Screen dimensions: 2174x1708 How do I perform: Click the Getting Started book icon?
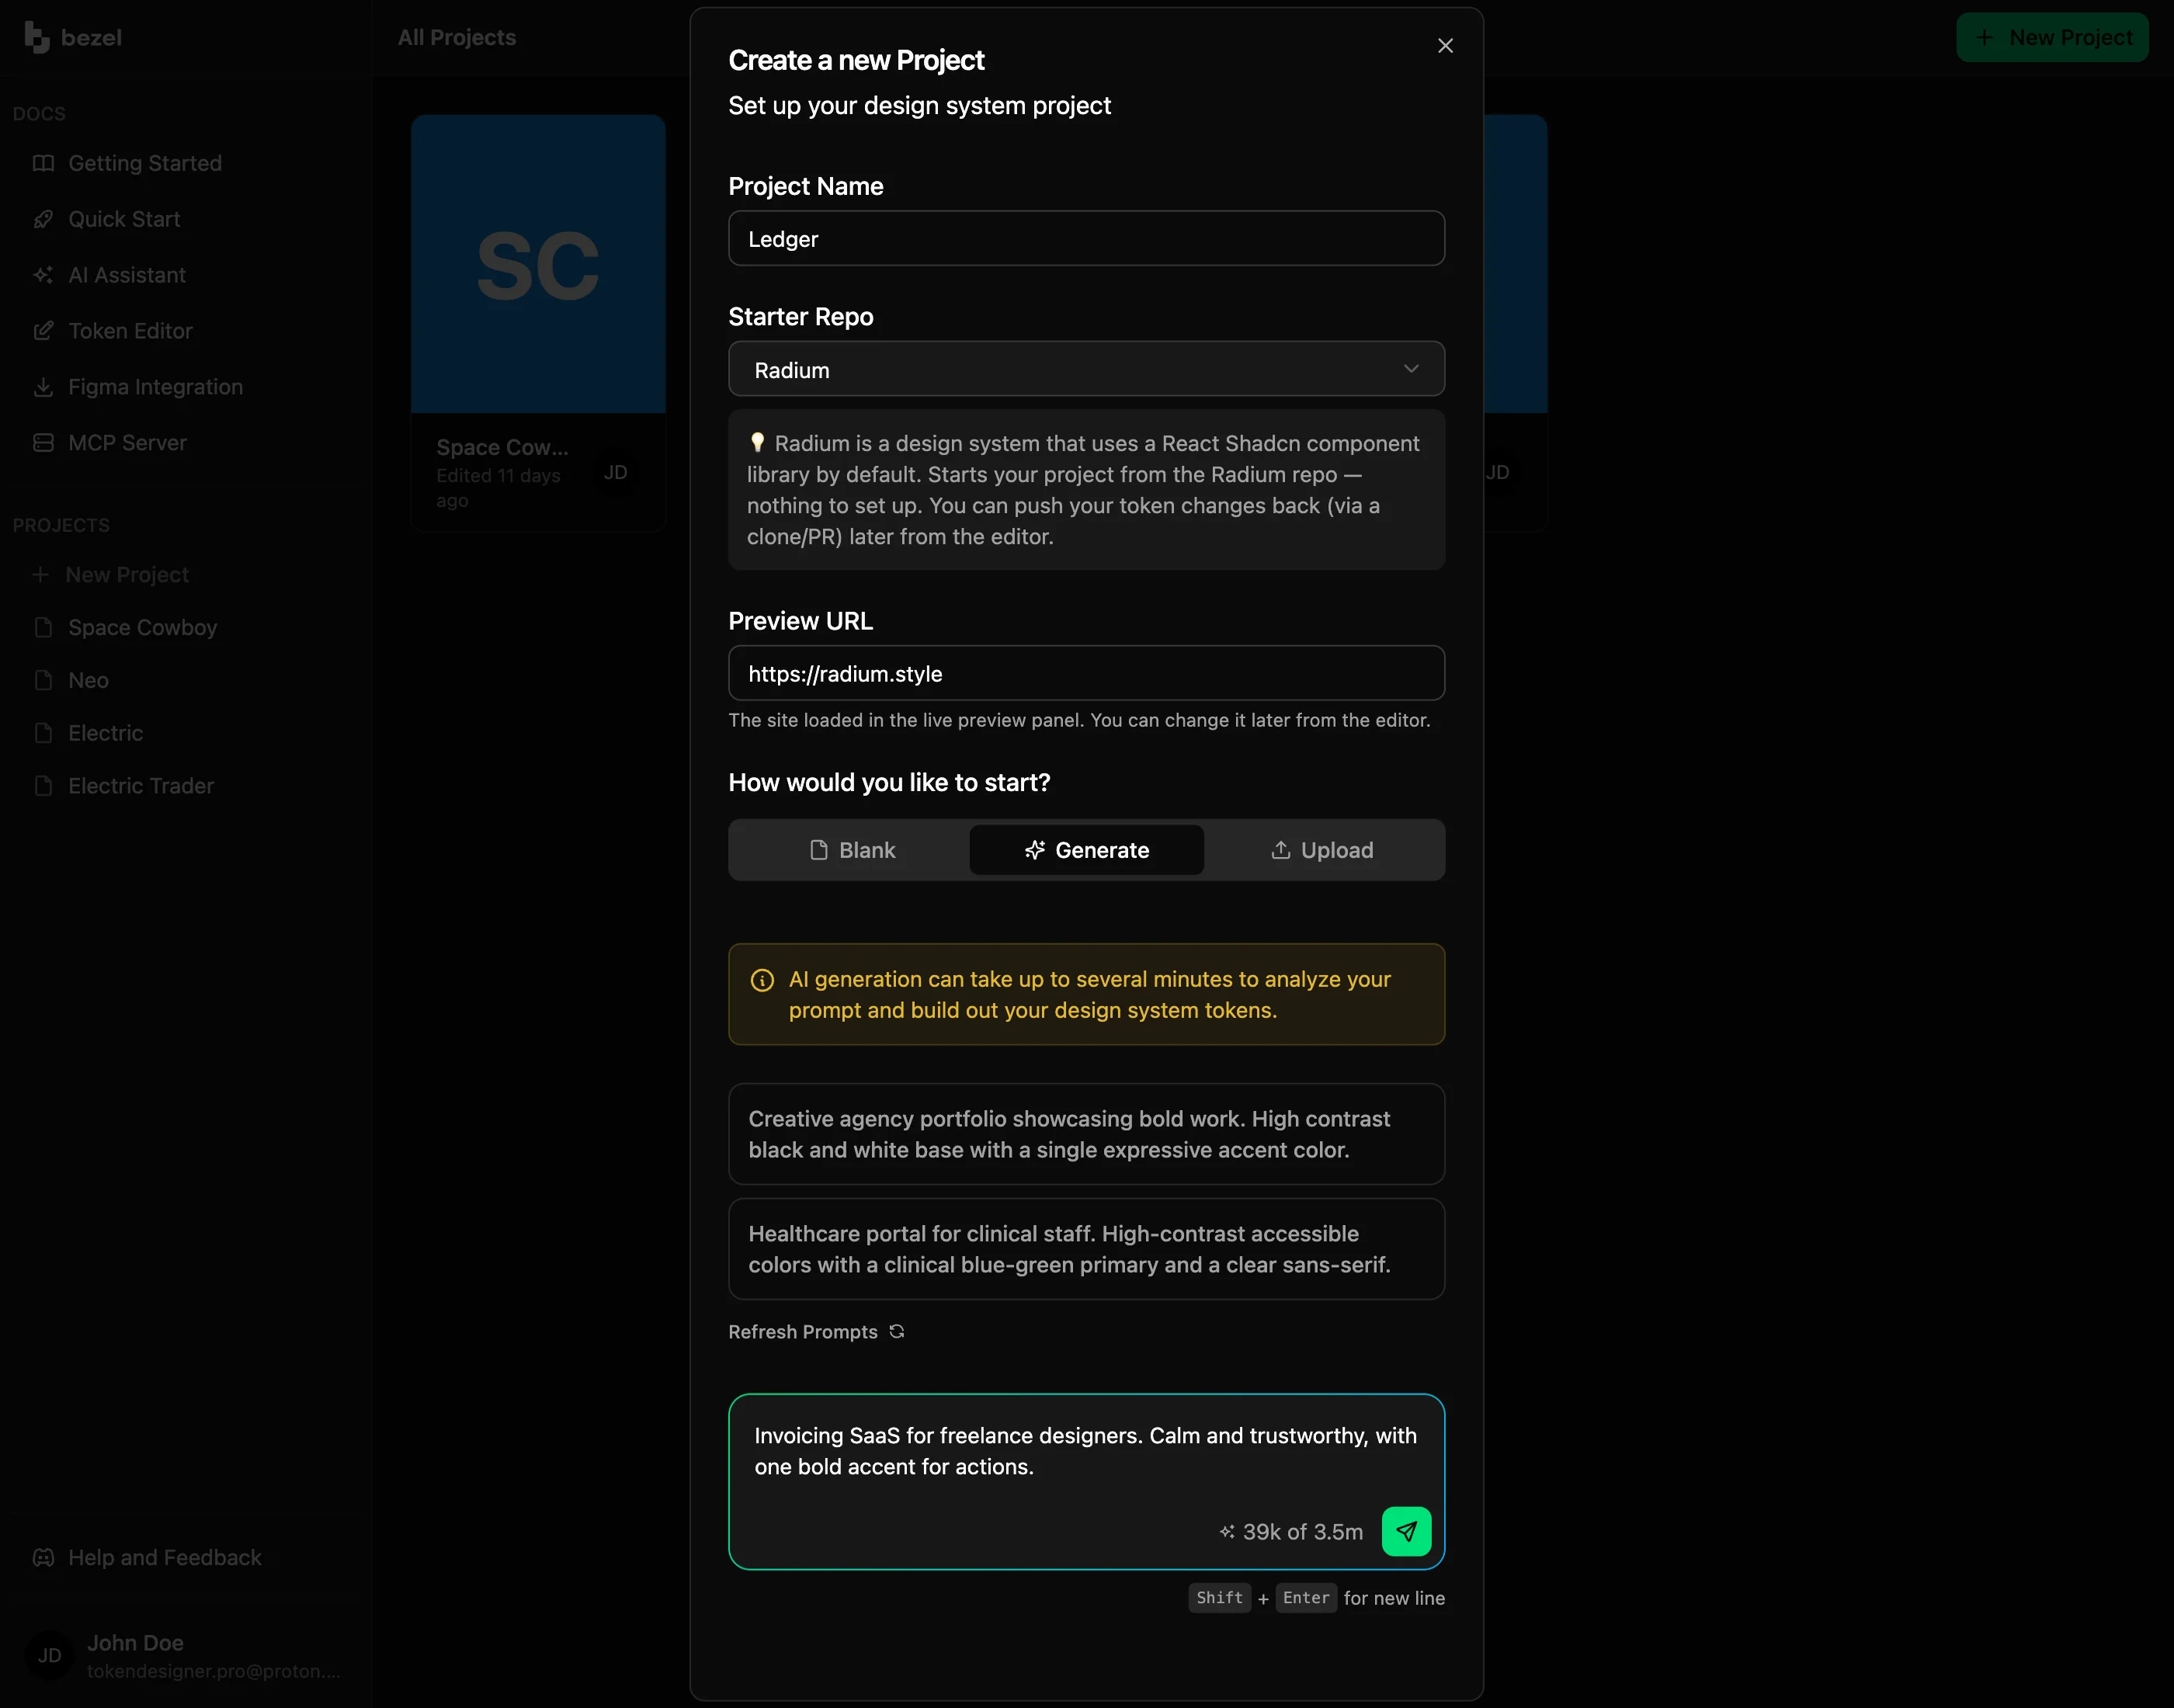pos(43,163)
